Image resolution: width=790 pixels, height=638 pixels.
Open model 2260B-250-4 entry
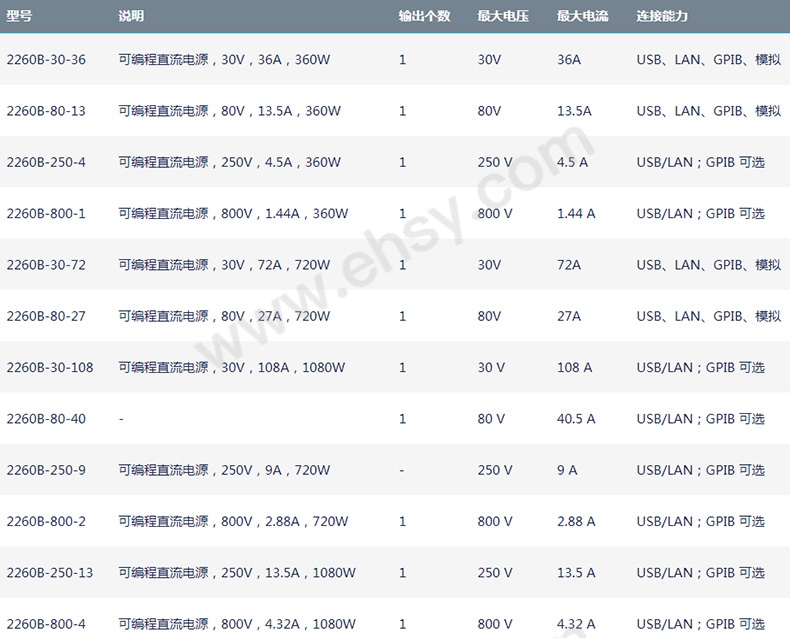coord(46,162)
